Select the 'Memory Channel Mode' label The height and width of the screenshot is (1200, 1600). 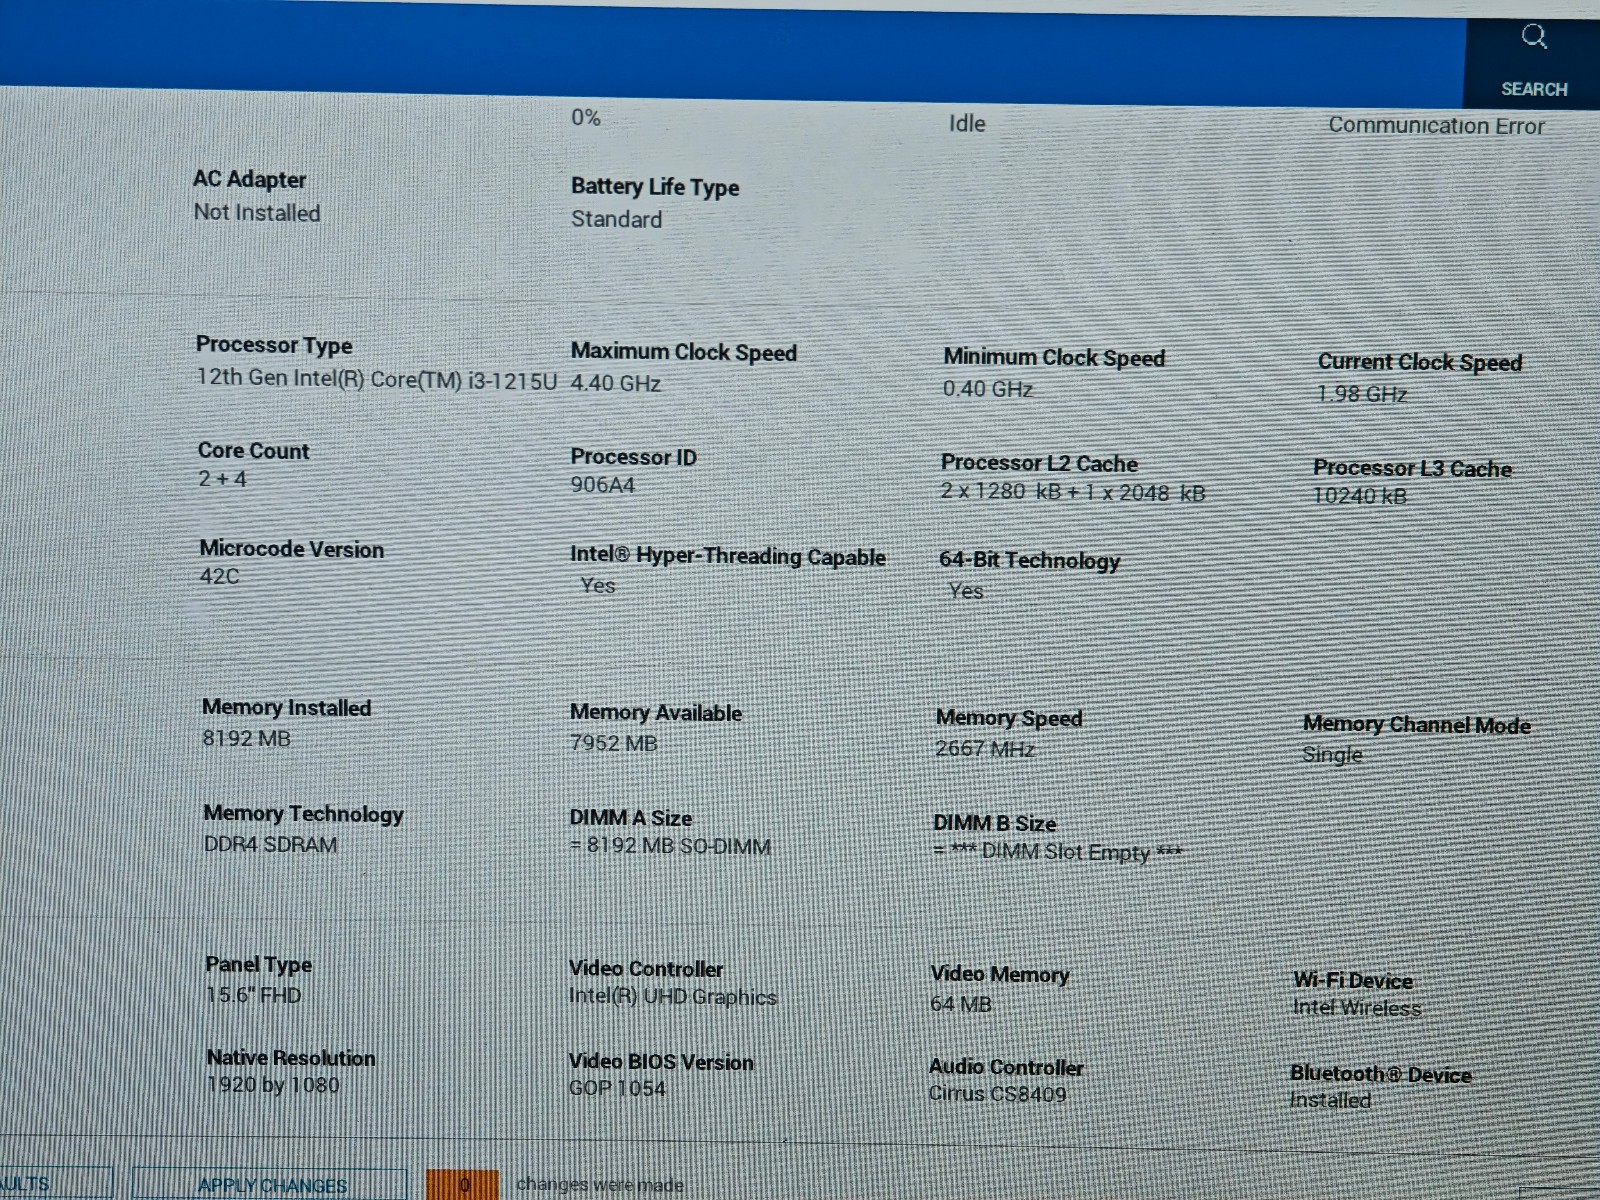pyautogui.click(x=1417, y=724)
